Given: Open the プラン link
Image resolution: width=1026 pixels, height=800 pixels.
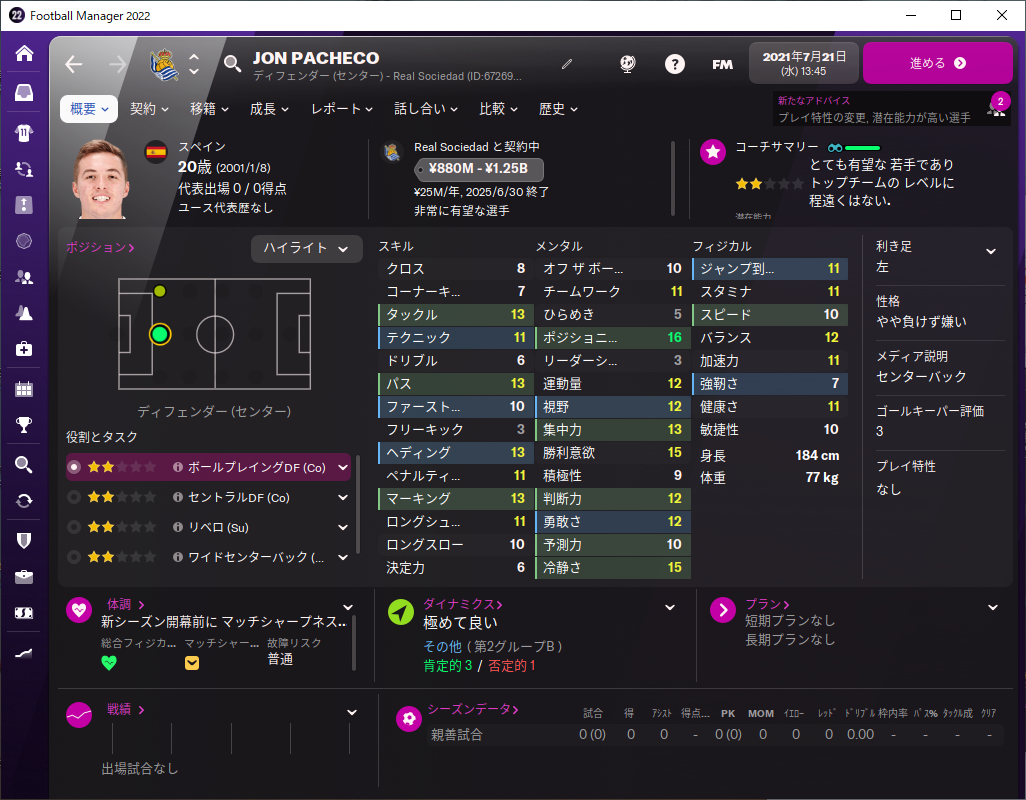Looking at the screenshot, I should point(768,604).
